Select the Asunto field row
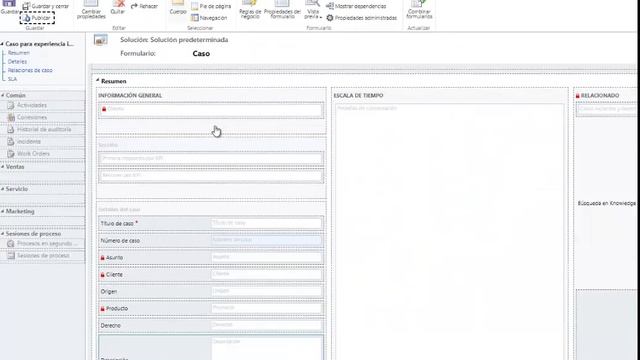Viewport: 640px width, 360px height. (211, 258)
